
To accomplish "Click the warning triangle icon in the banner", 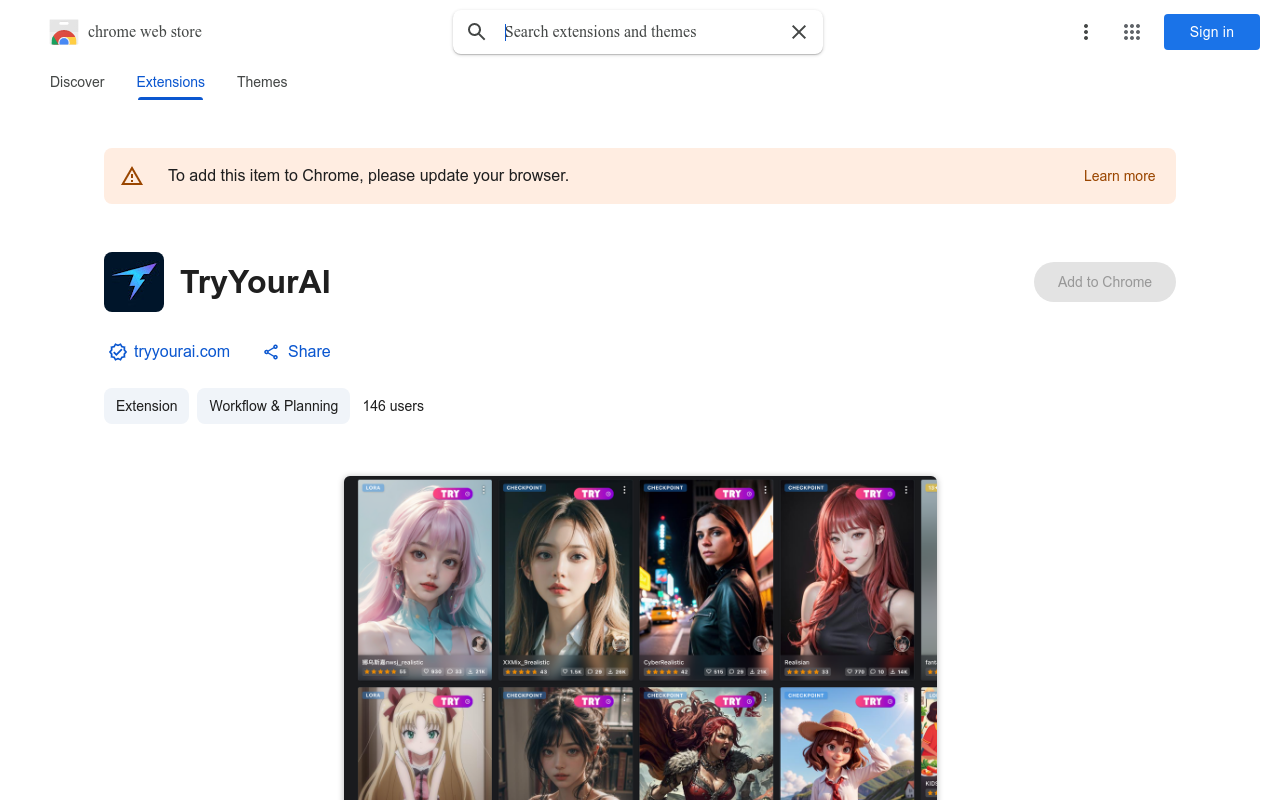I will (132, 176).
